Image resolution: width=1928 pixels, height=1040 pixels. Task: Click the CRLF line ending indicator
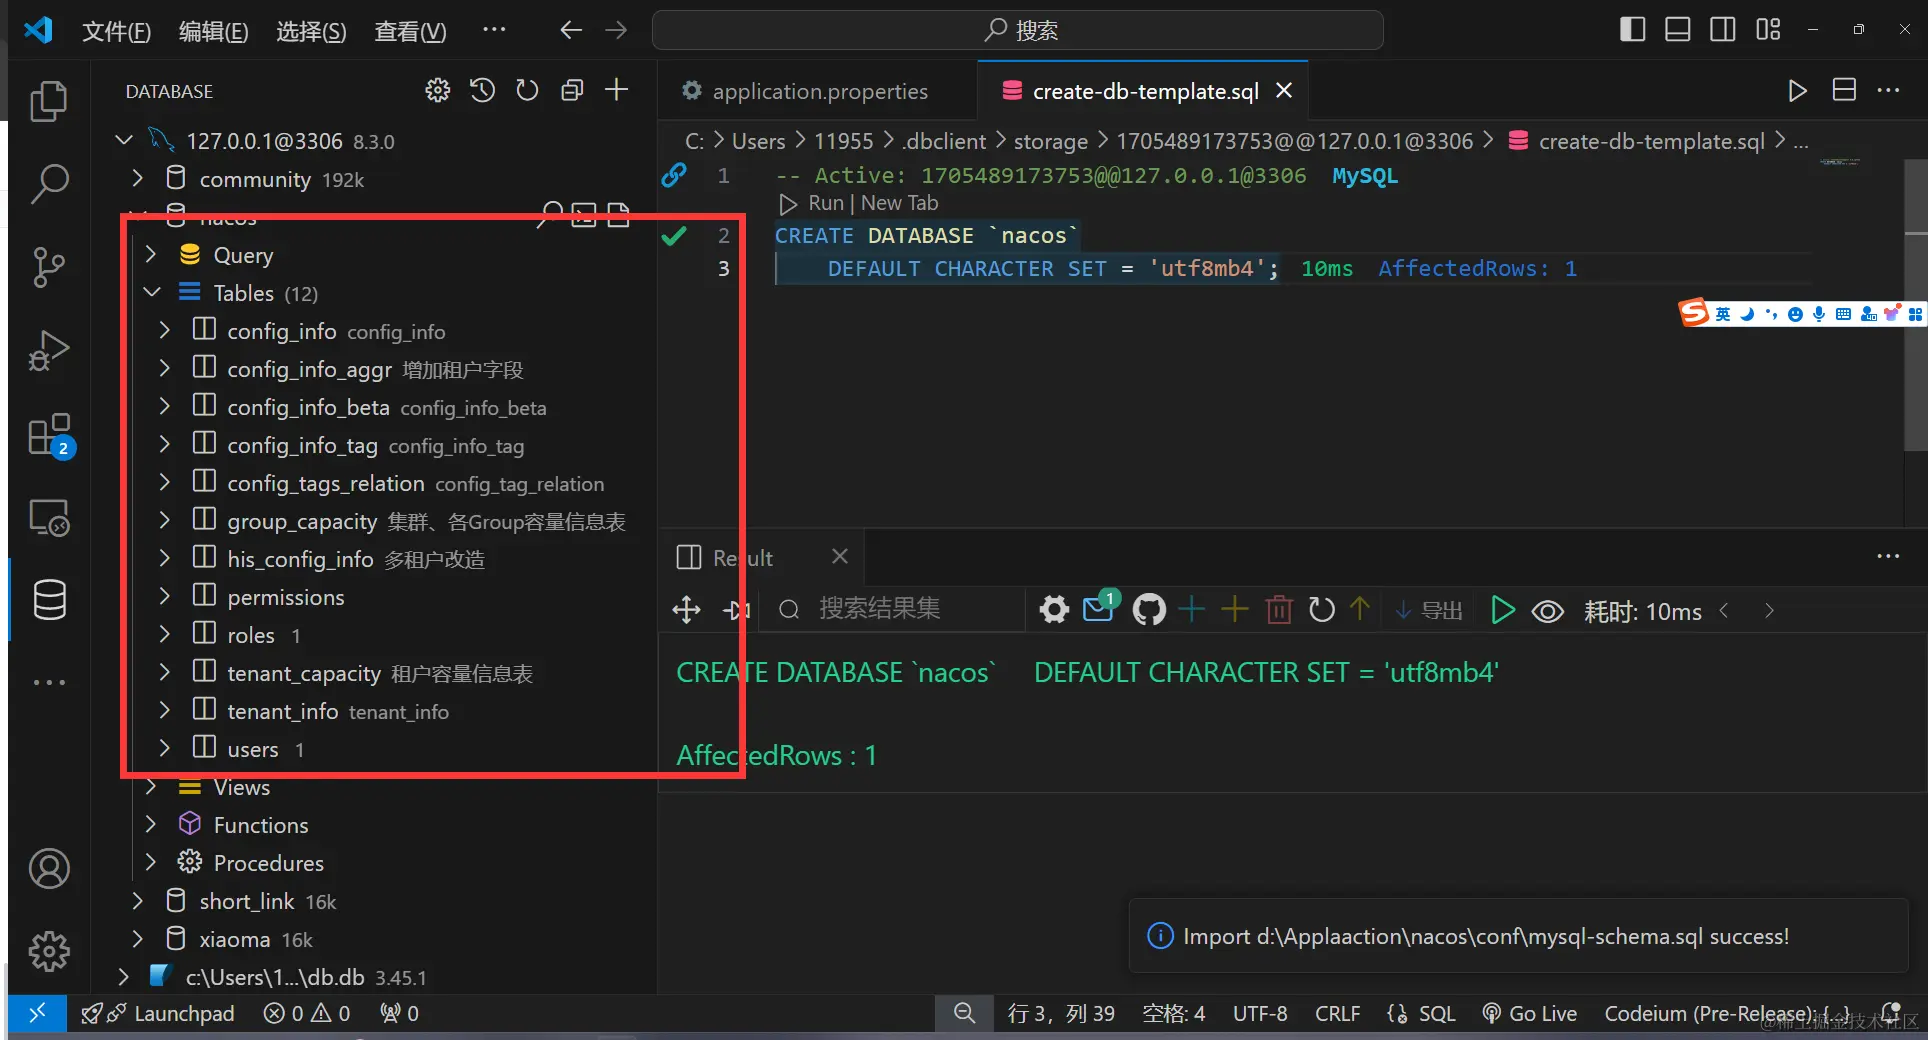pos(1337,1014)
